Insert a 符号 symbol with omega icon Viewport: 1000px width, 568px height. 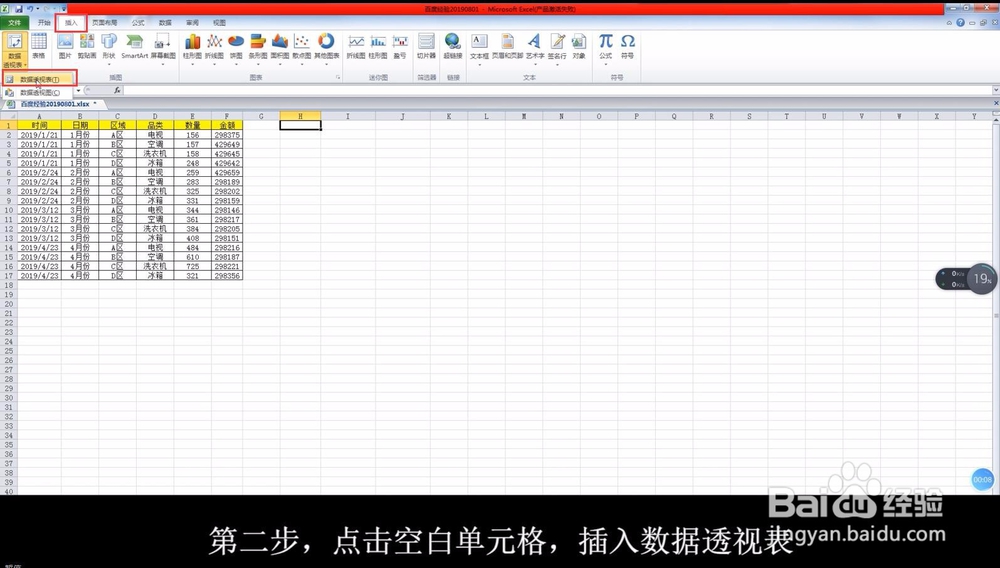(628, 46)
